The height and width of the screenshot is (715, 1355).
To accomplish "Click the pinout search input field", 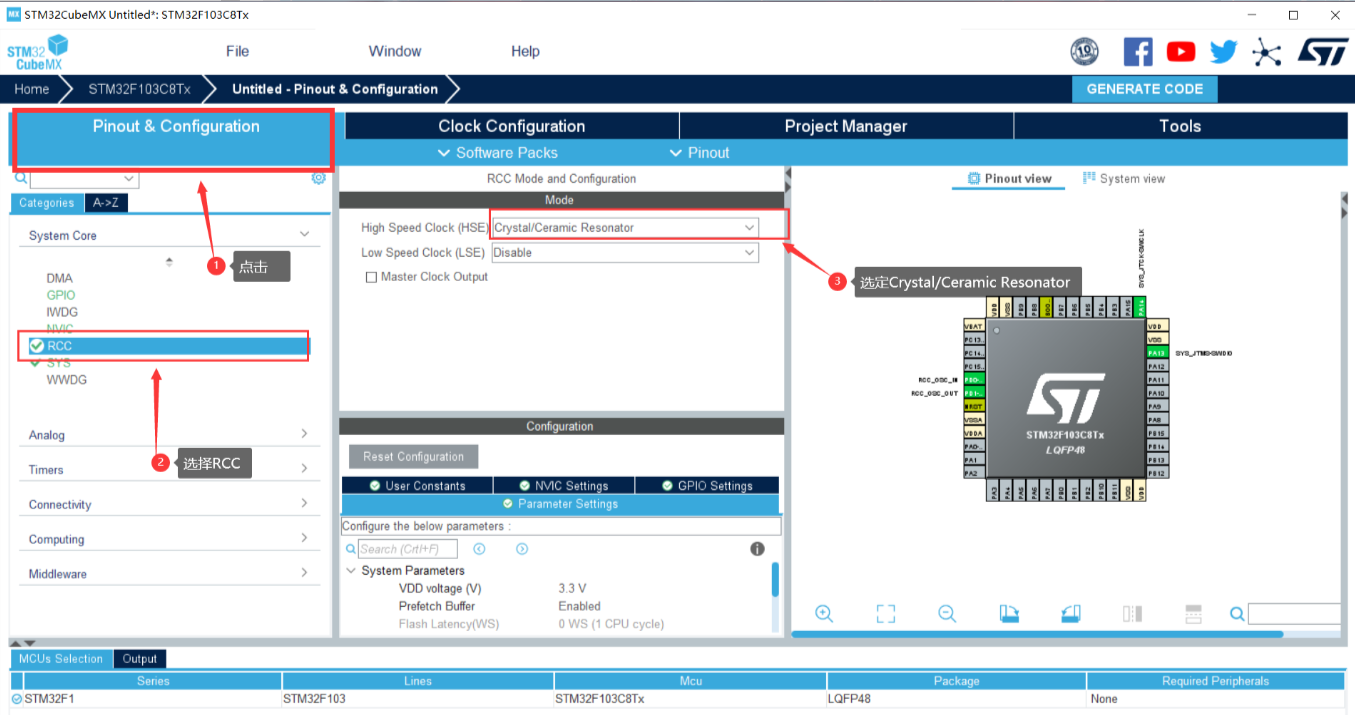I will click(1294, 613).
